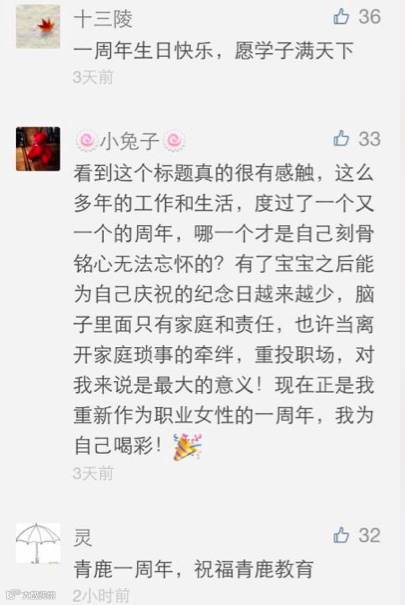Open 小兔子's red flower avatar

click(x=38, y=149)
